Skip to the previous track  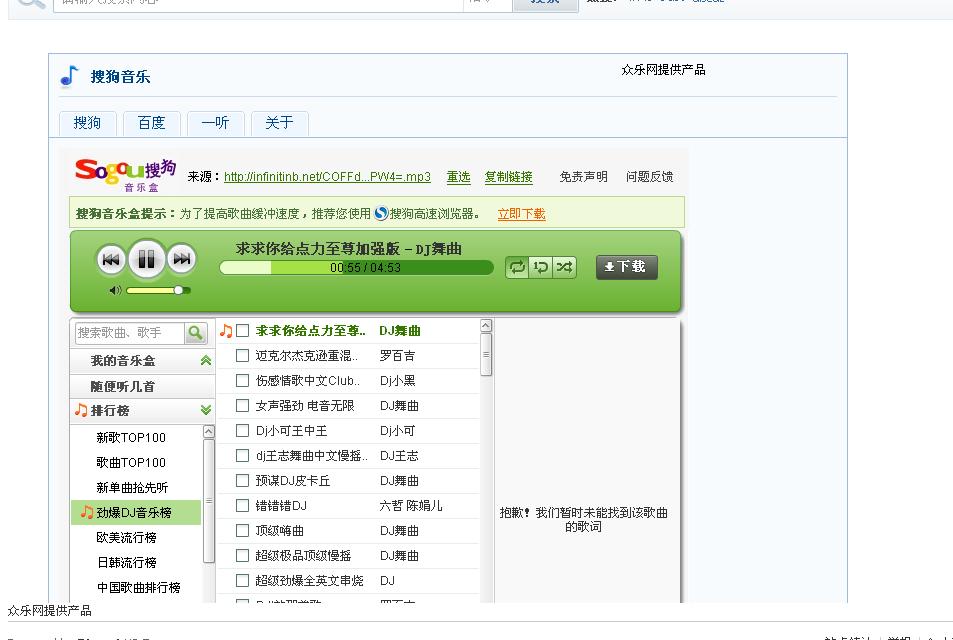[x=111, y=260]
